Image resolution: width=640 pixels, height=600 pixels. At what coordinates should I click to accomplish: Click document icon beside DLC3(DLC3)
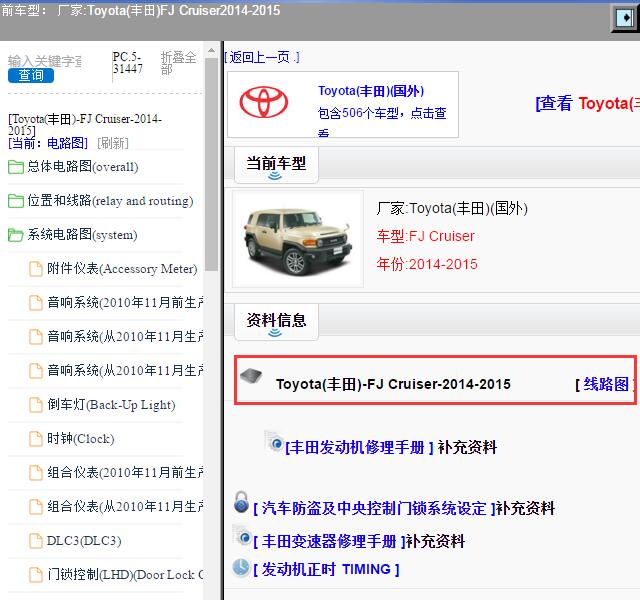36,541
